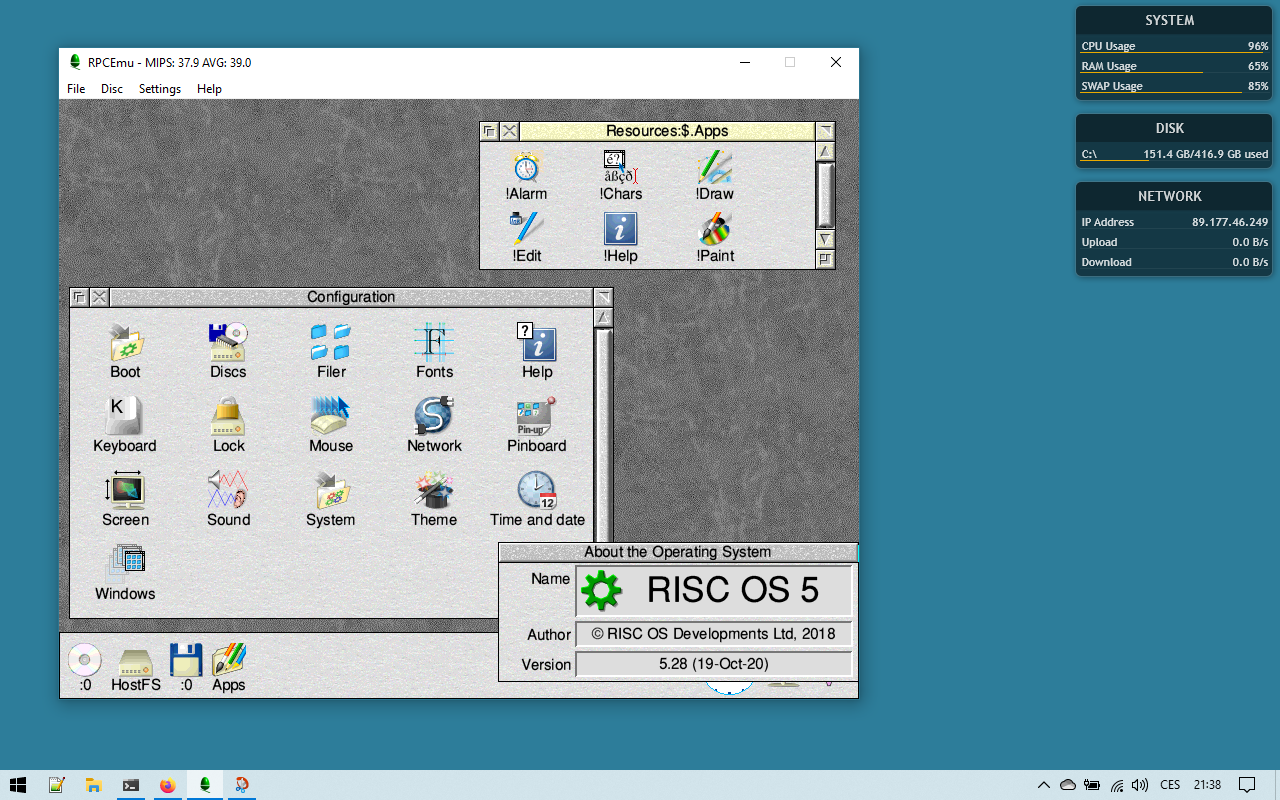
Task: Open the Fonts configuration icon
Action: point(434,344)
